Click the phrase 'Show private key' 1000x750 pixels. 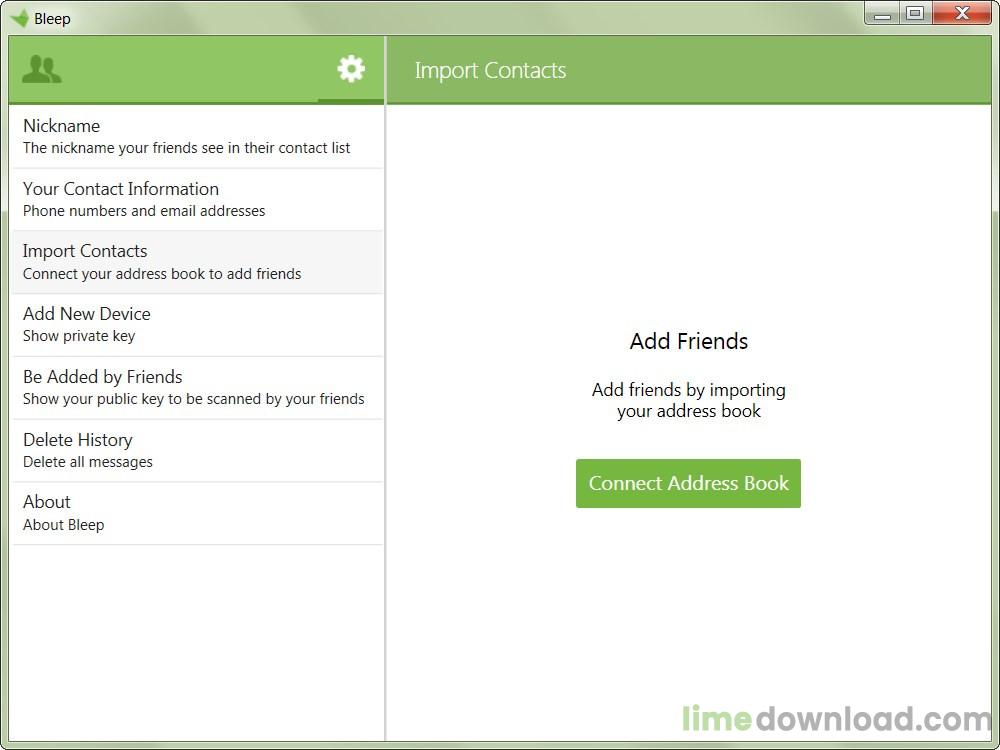[79, 336]
